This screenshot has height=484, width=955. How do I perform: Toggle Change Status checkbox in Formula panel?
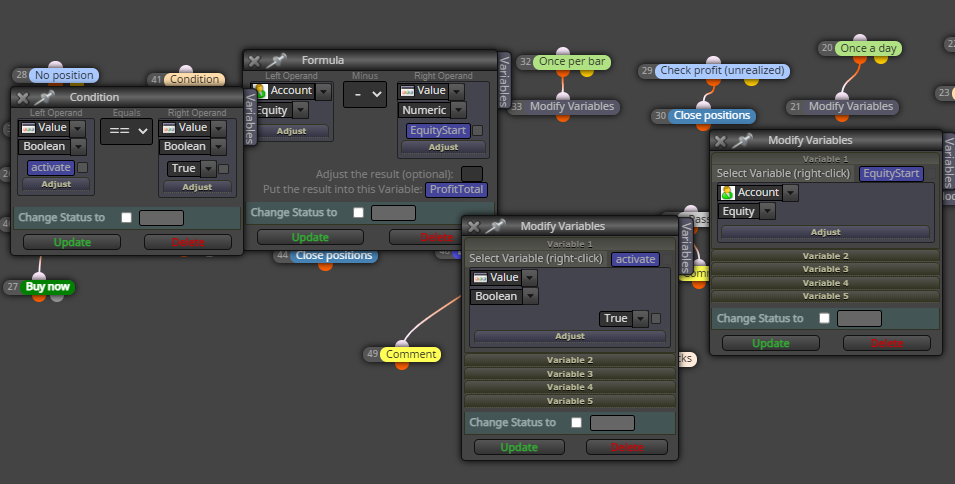point(358,212)
